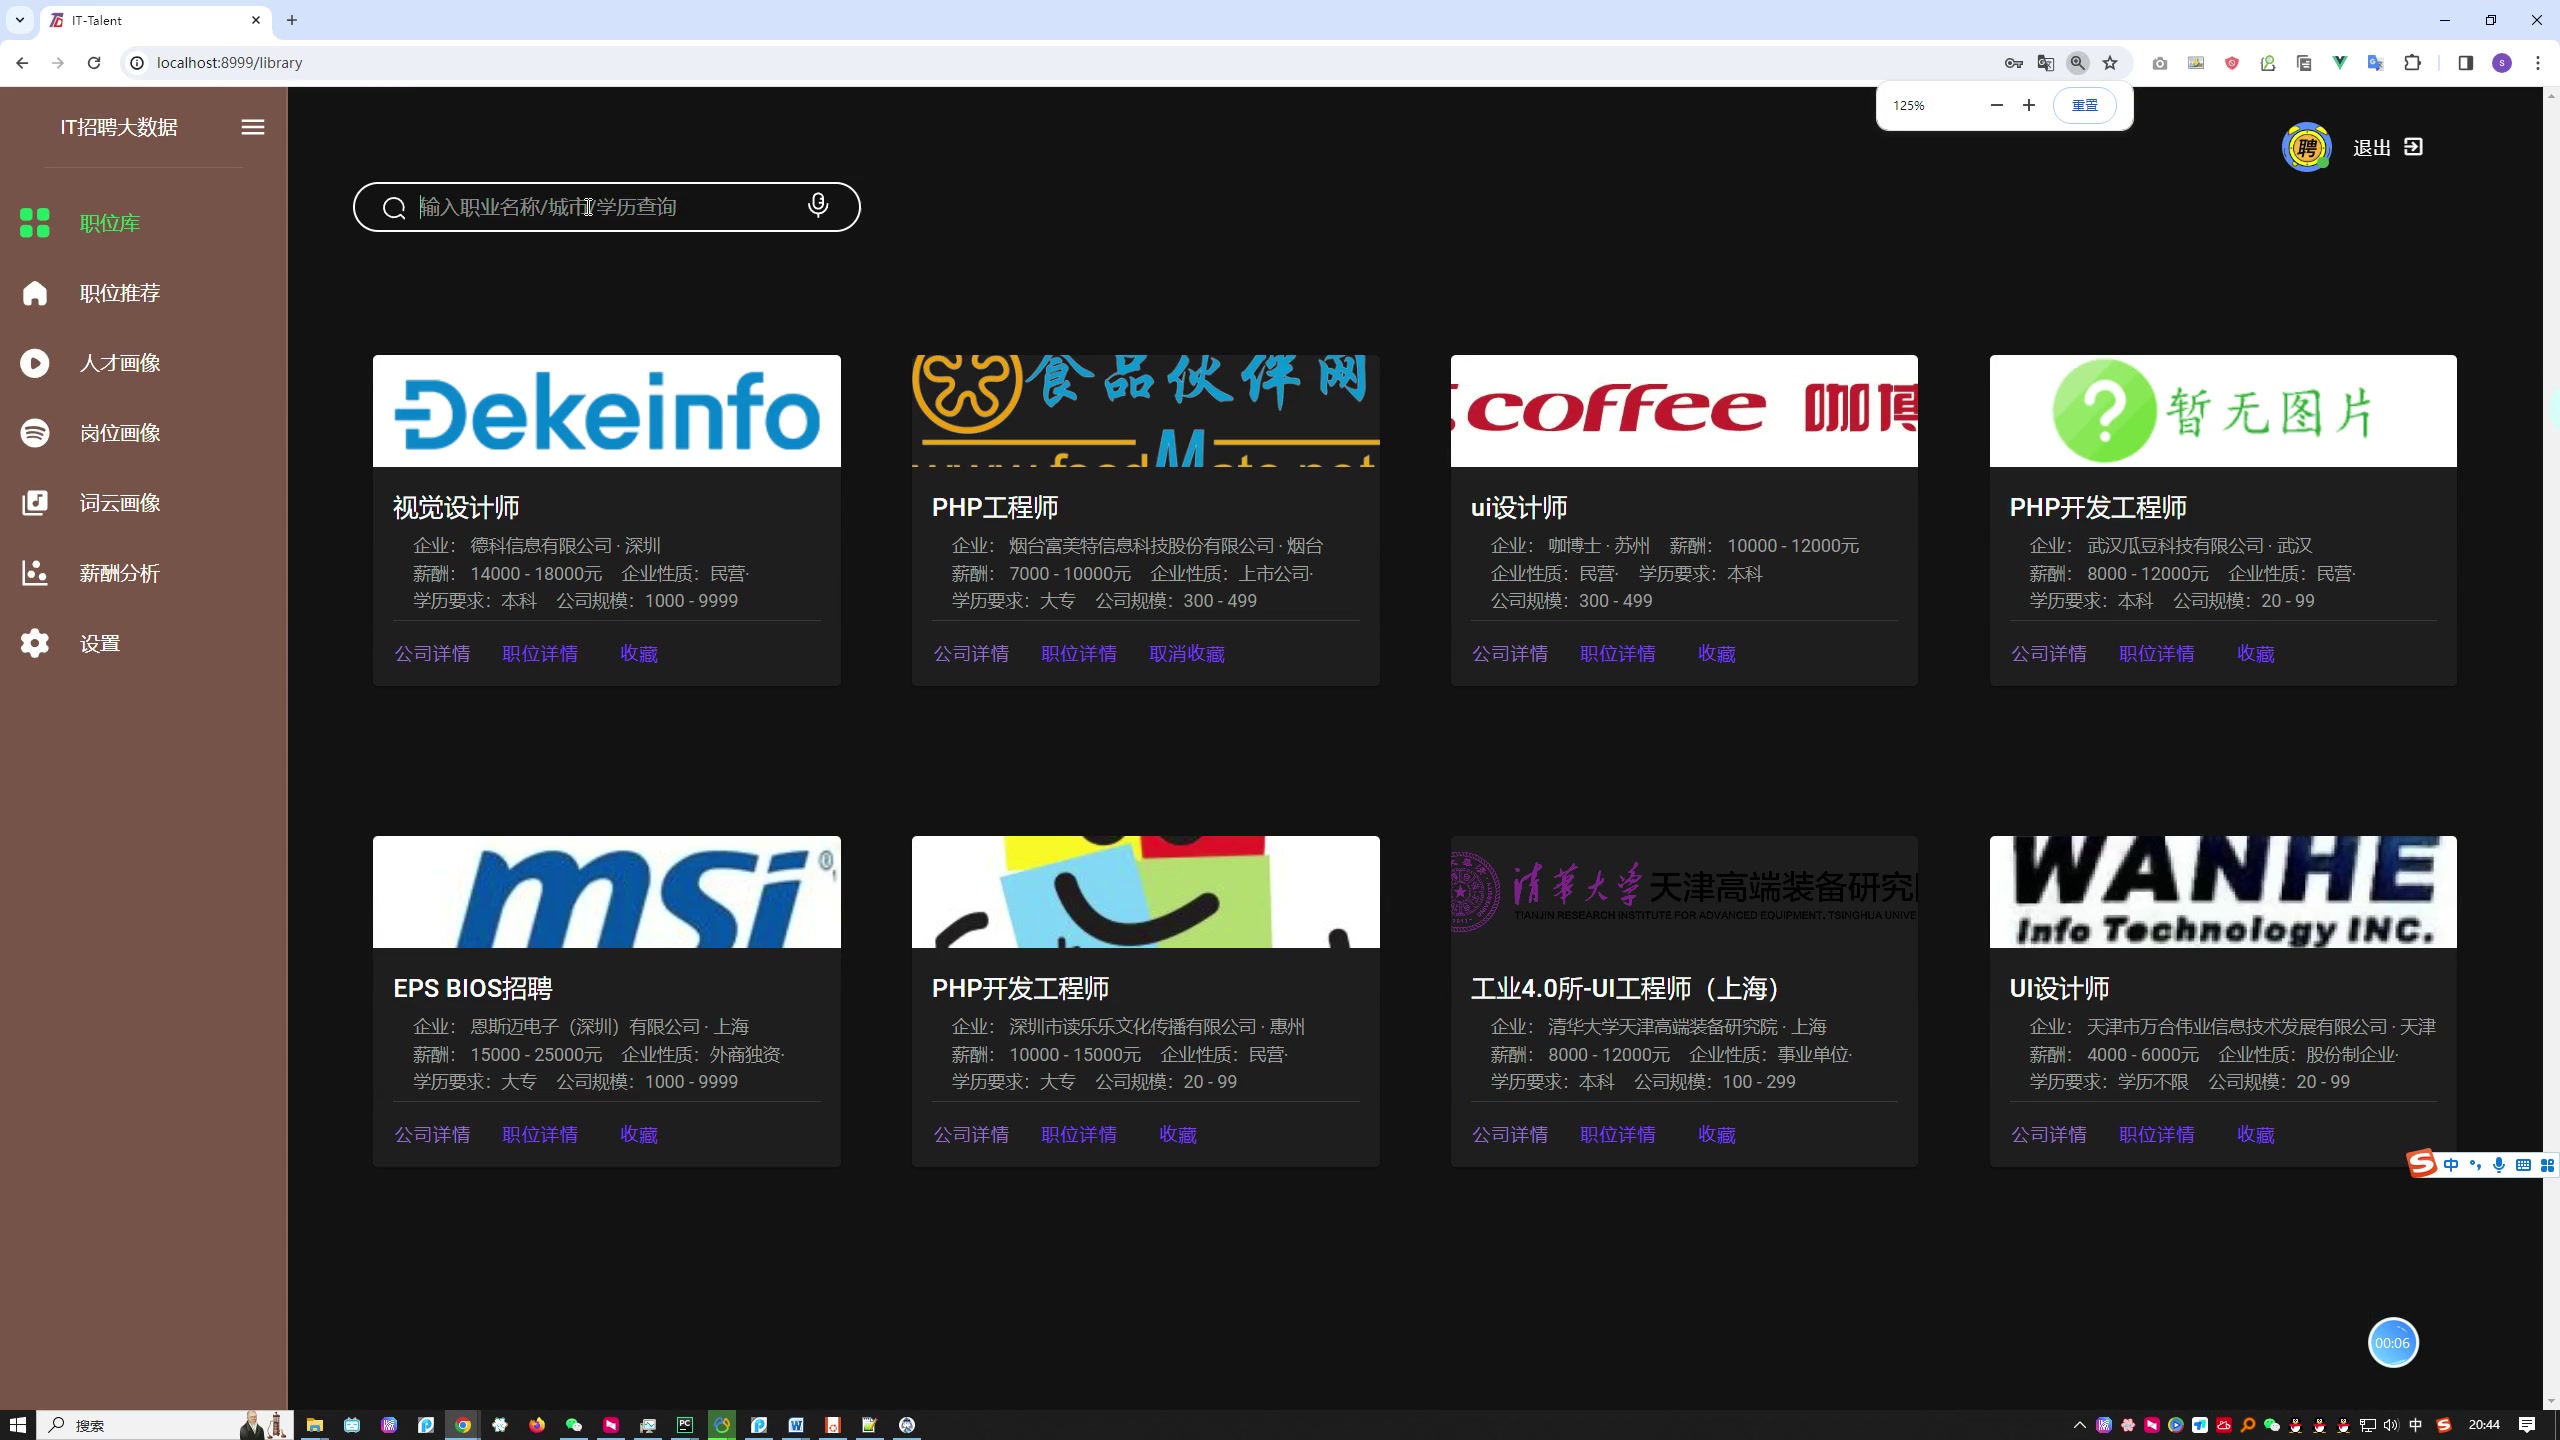Open Word from the taskbar
The width and height of the screenshot is (2560, 1440).
(796, 1425)
